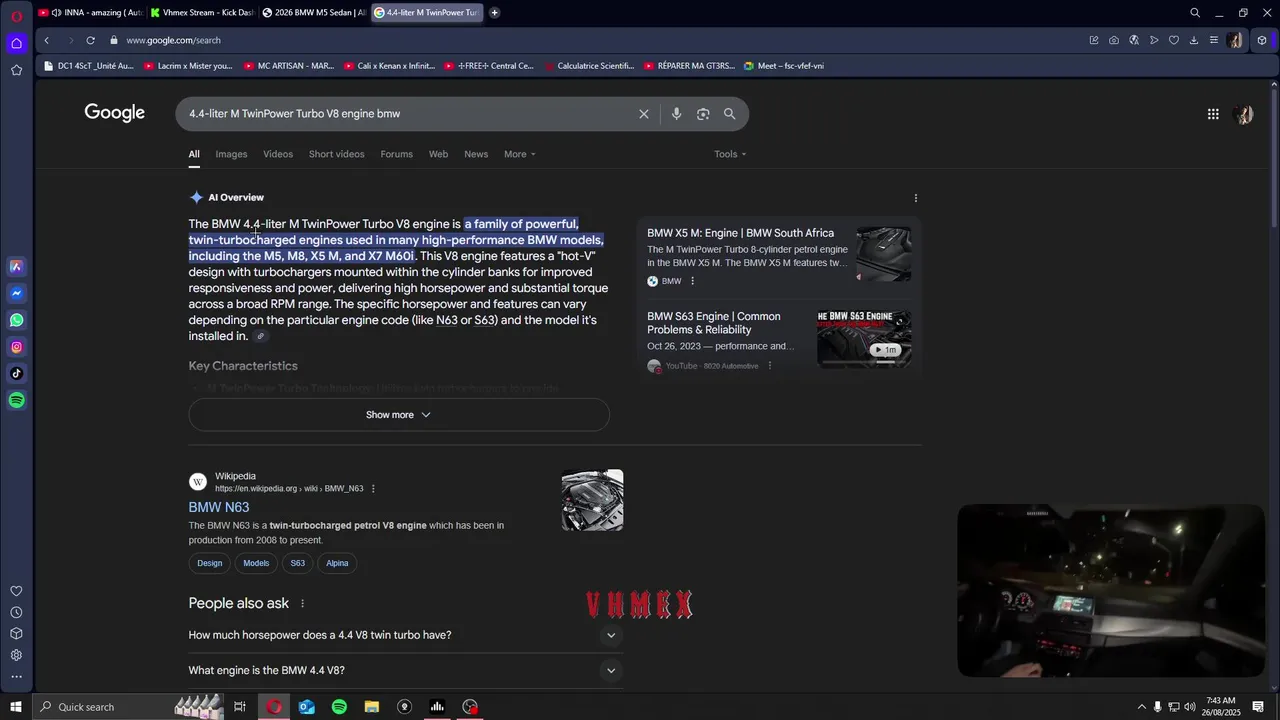The image size is (1280, 720).
Task: Switch to Short videos search tab
Action: pyautogui.click(x=336, y=154)
